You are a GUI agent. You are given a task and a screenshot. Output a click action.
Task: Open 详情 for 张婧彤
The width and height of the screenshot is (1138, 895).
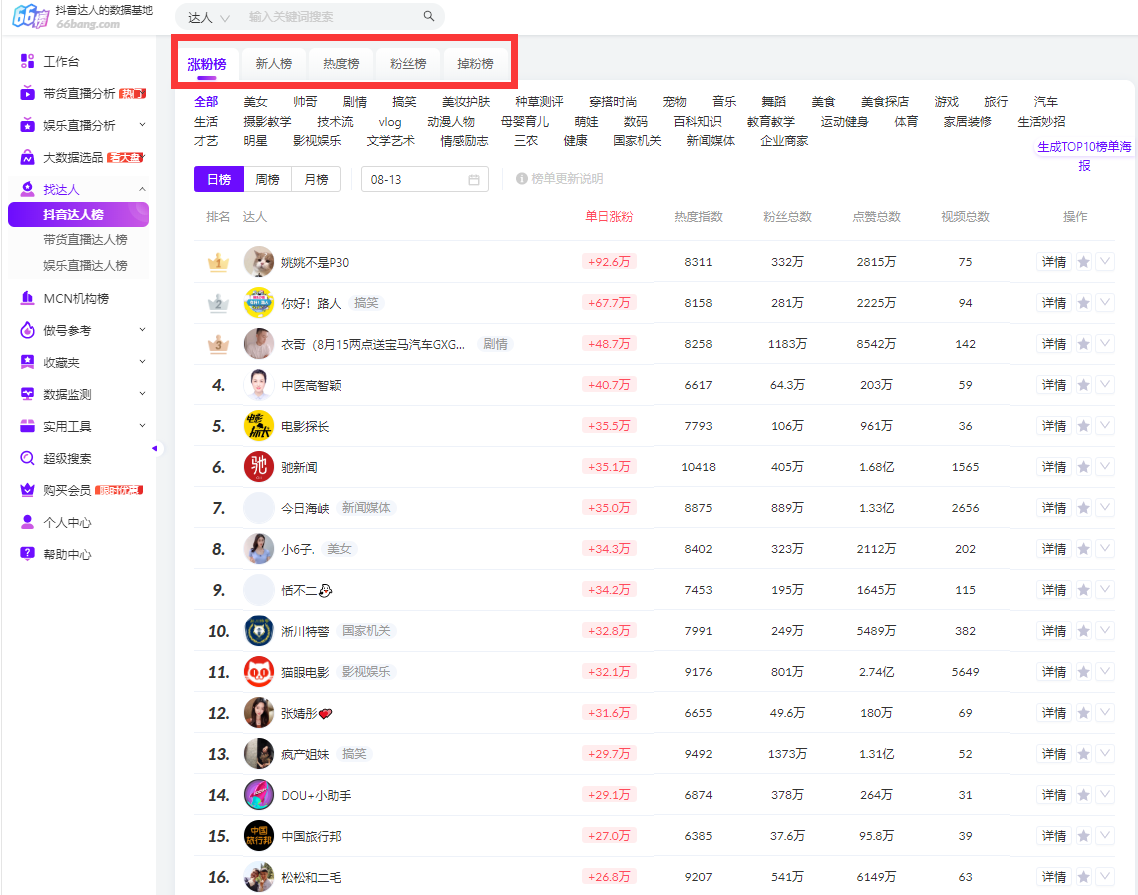(x=1054, y=714)
